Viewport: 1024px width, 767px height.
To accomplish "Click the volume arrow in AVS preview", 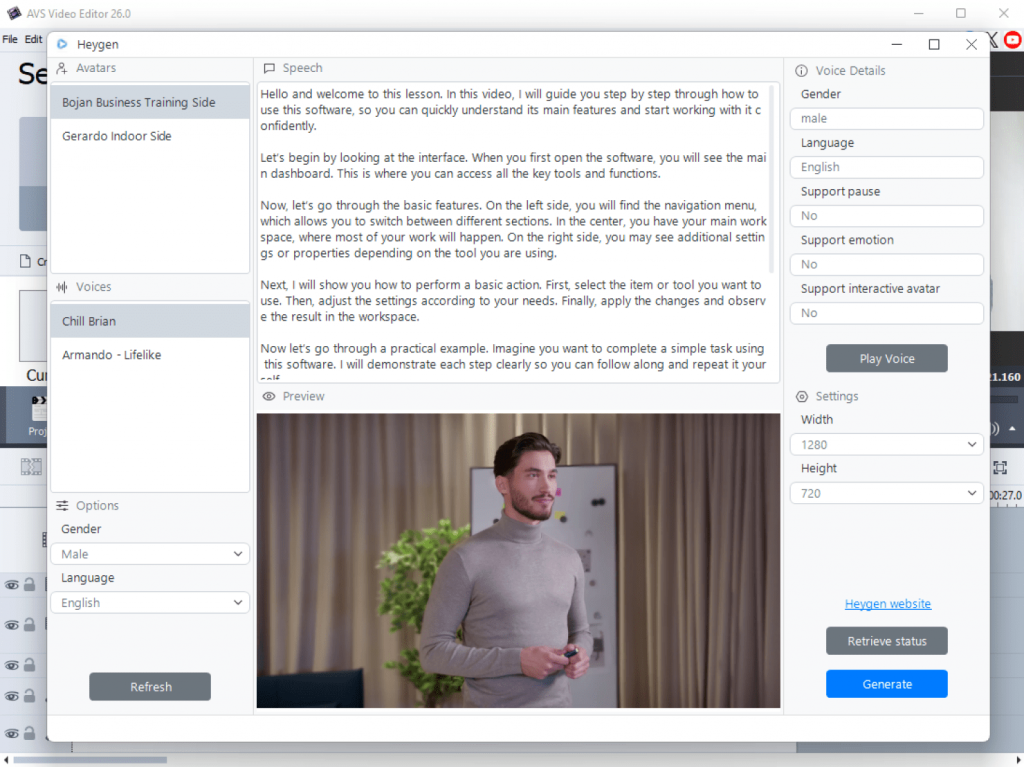I will pos(1012,429).
